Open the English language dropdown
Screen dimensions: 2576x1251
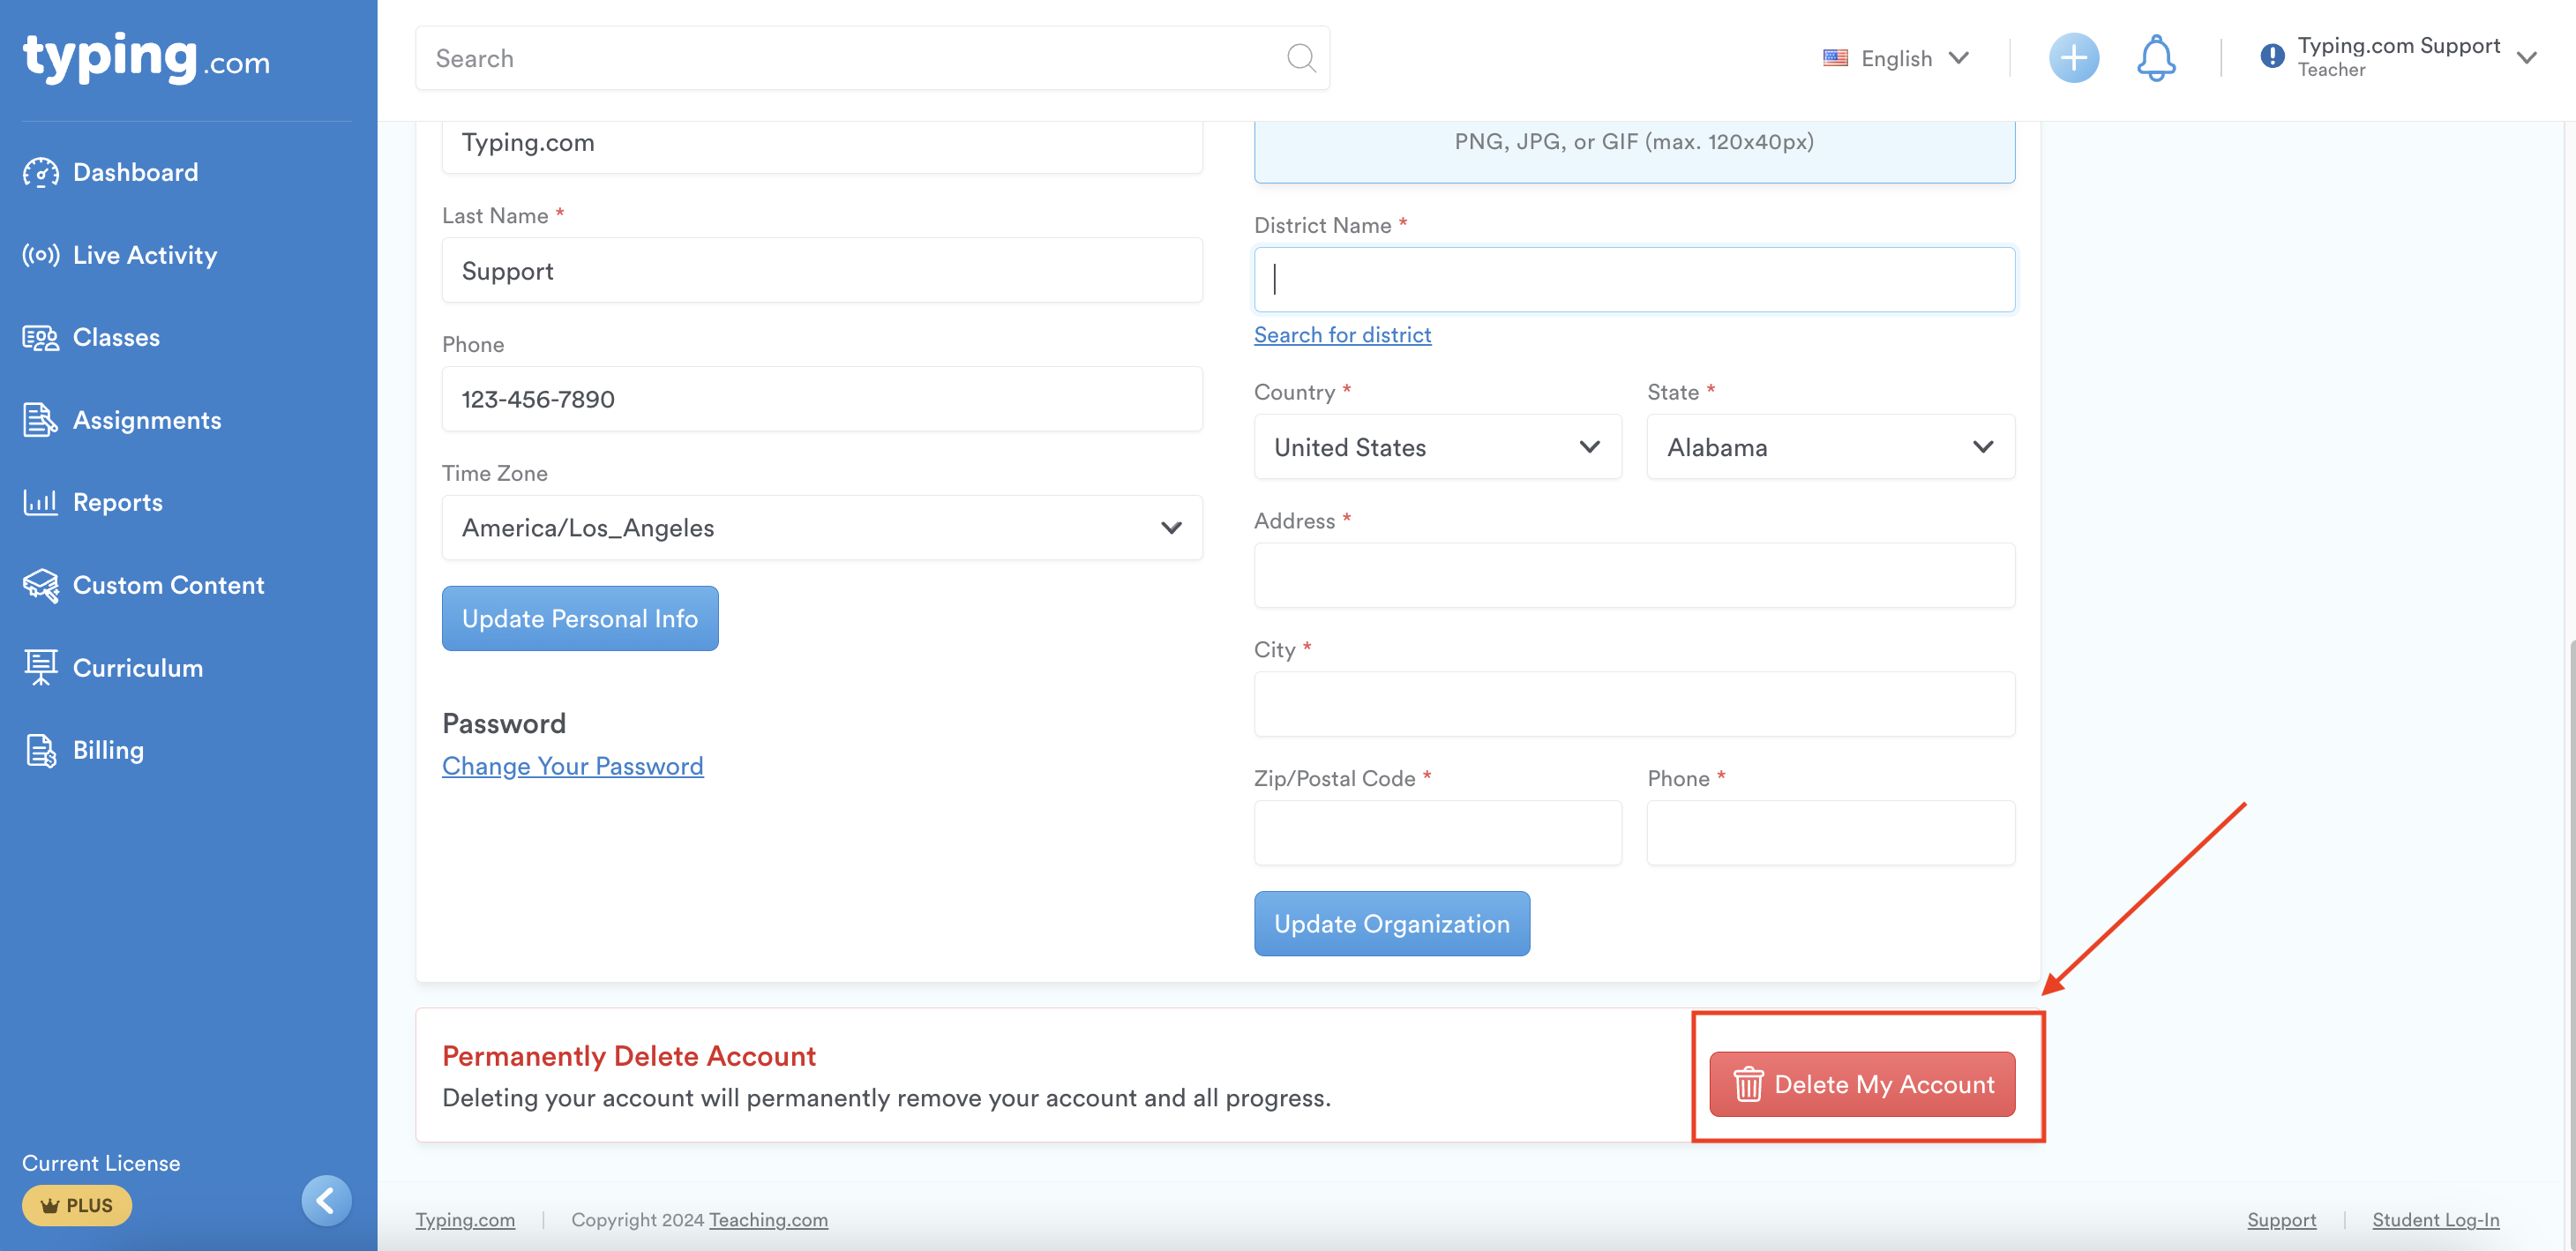click(x=1896, y=58)
